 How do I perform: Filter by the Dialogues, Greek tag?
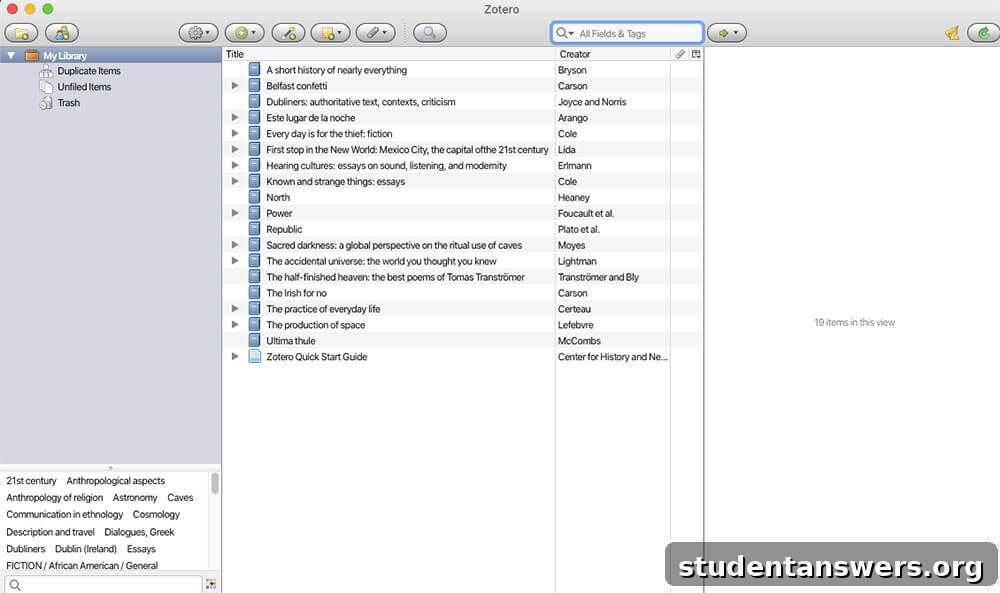coord(139,532)
